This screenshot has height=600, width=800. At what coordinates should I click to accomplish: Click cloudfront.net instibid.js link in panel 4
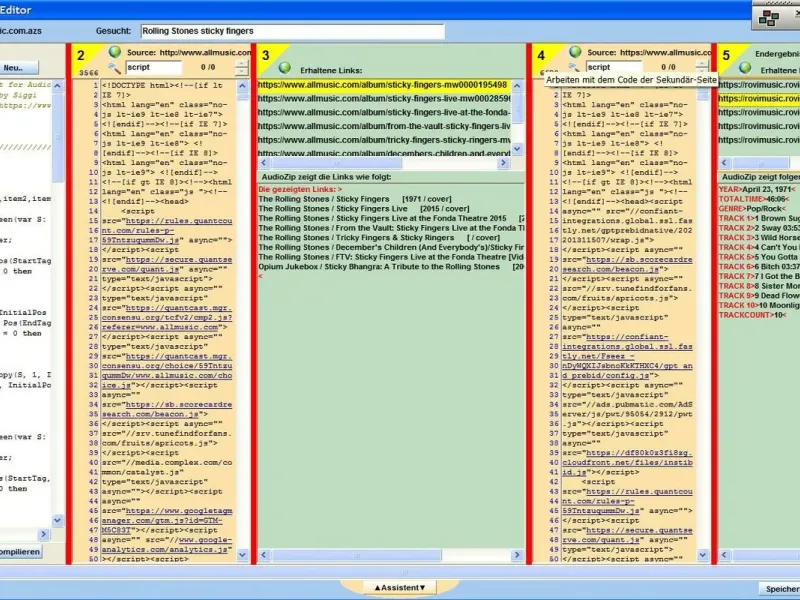628,463
